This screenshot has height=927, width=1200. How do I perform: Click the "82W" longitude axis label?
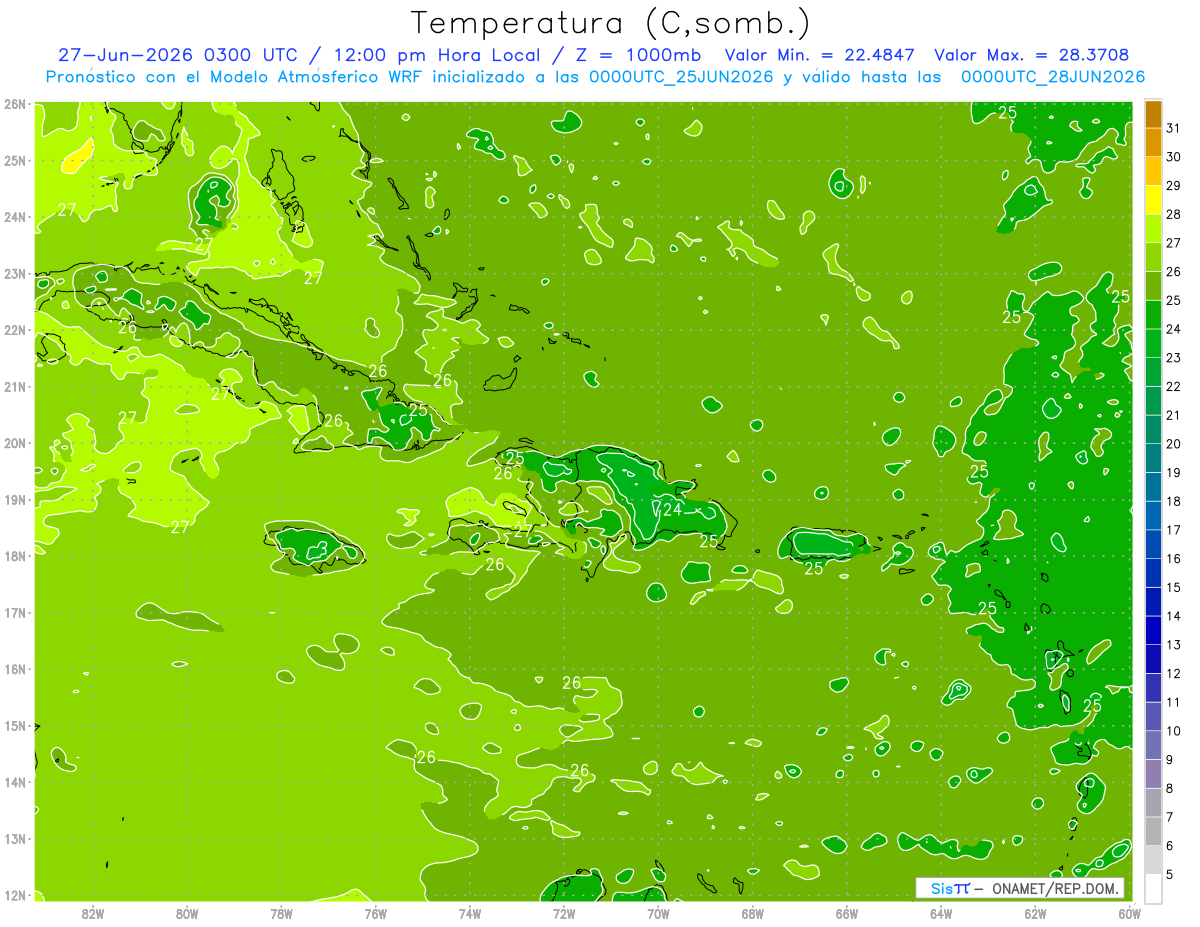click(93, 913)
